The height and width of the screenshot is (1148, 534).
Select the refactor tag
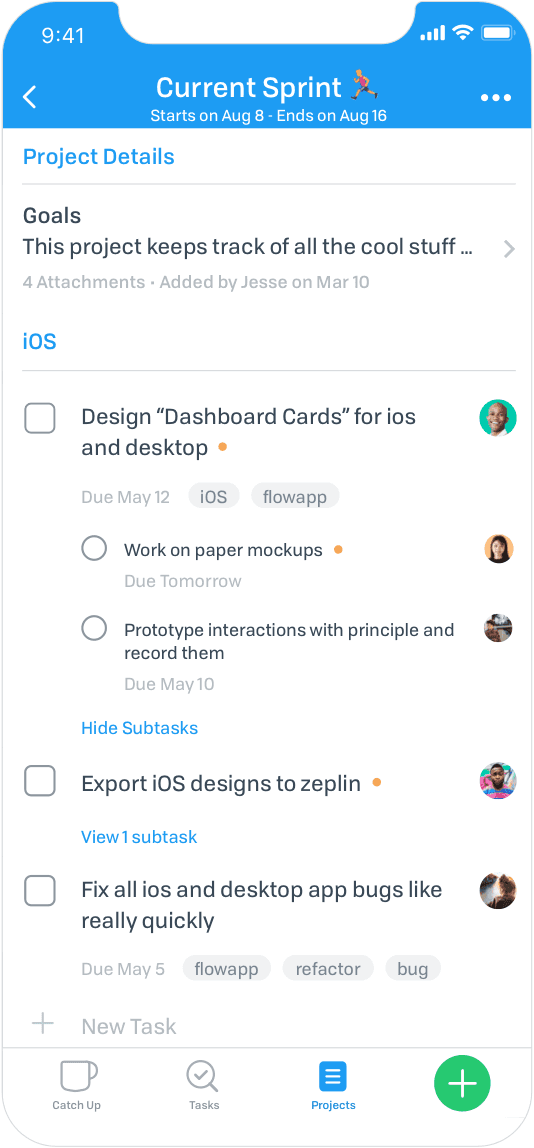327,969
